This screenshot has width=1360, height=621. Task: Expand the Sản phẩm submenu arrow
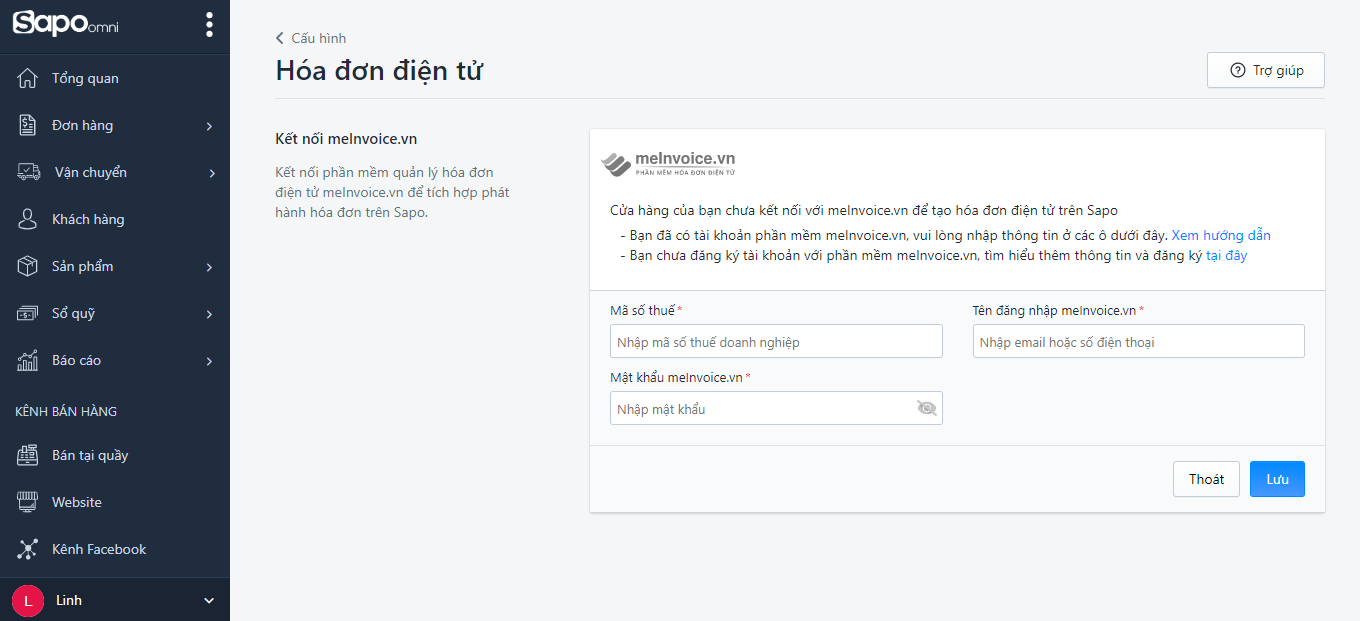pyautogui.click(x=210, y=267)
